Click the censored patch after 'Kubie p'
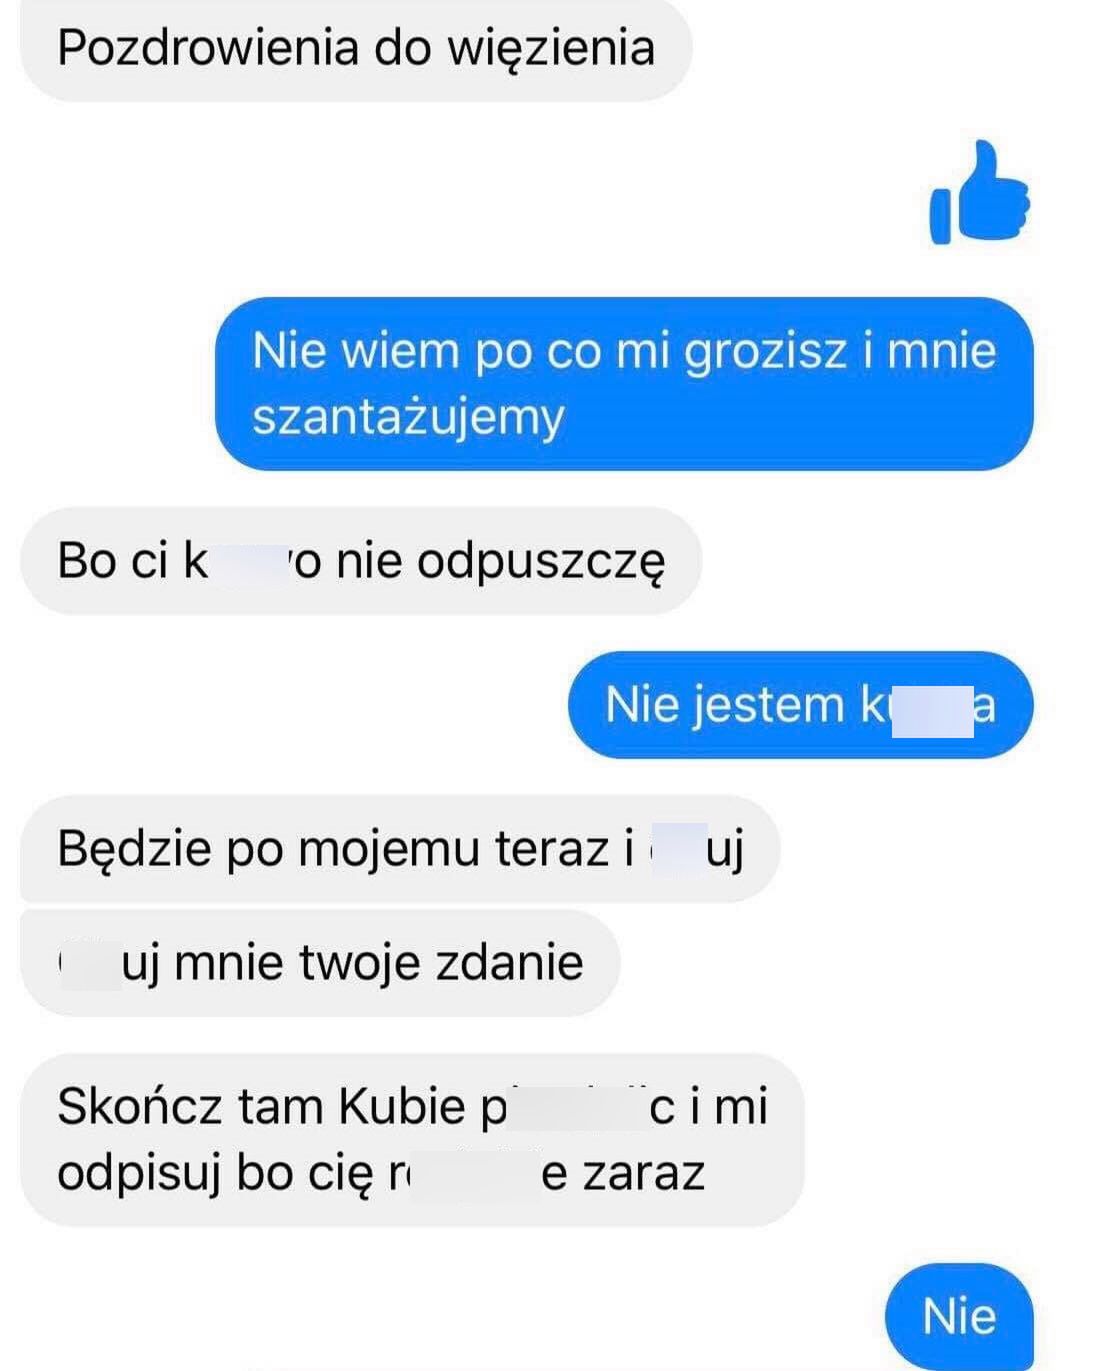1105x1371 pixels. (578, 1106)
